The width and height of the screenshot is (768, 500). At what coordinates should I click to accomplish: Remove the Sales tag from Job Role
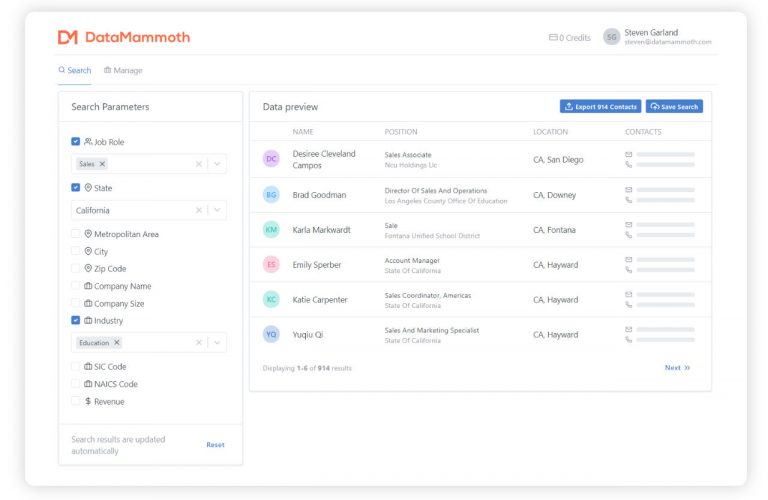click(x=102, y=164)
